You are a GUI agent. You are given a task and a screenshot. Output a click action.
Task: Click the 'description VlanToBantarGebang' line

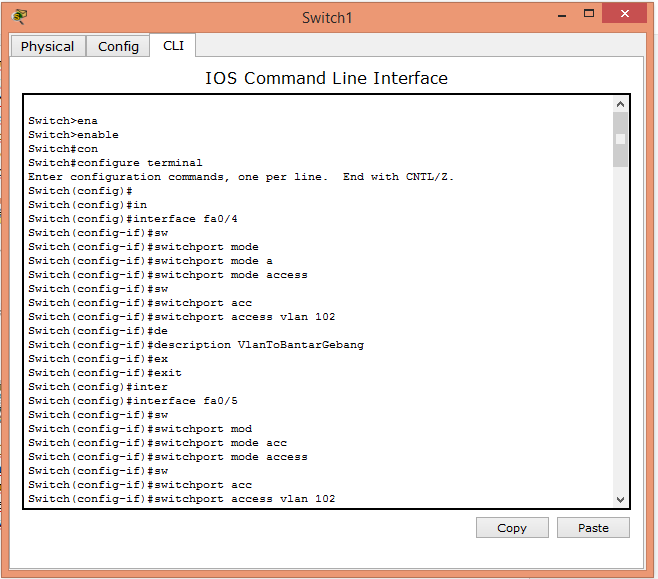(196, 345)
